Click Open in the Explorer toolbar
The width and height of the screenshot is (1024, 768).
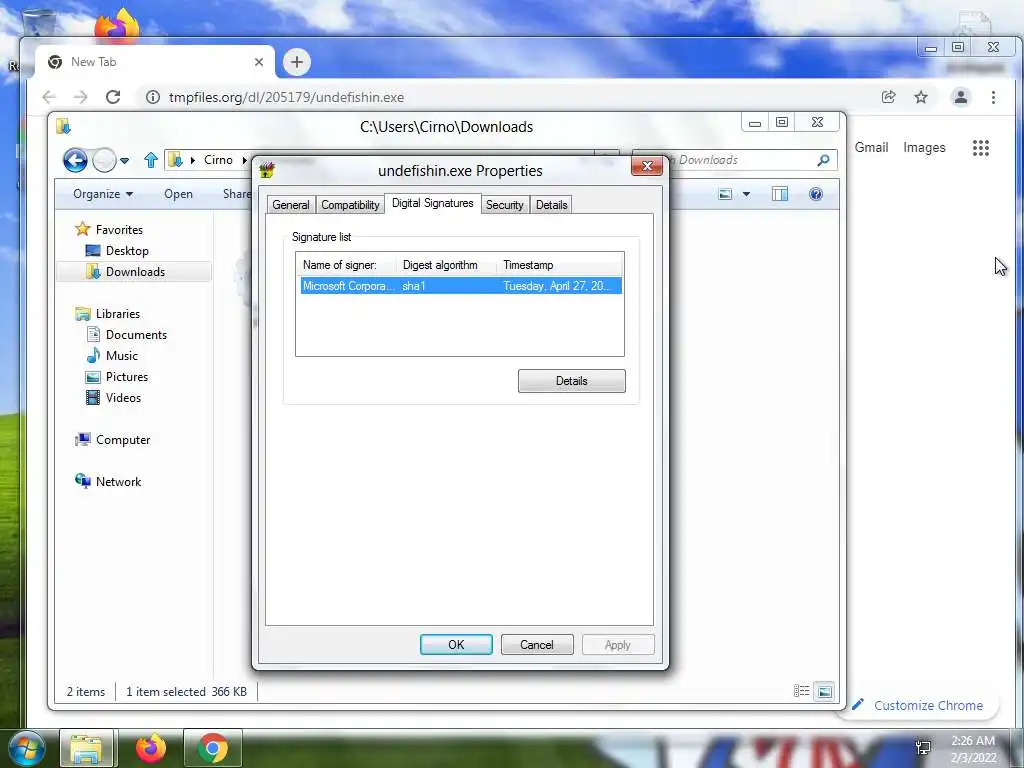pyautogui.click(x=178, y=194)
